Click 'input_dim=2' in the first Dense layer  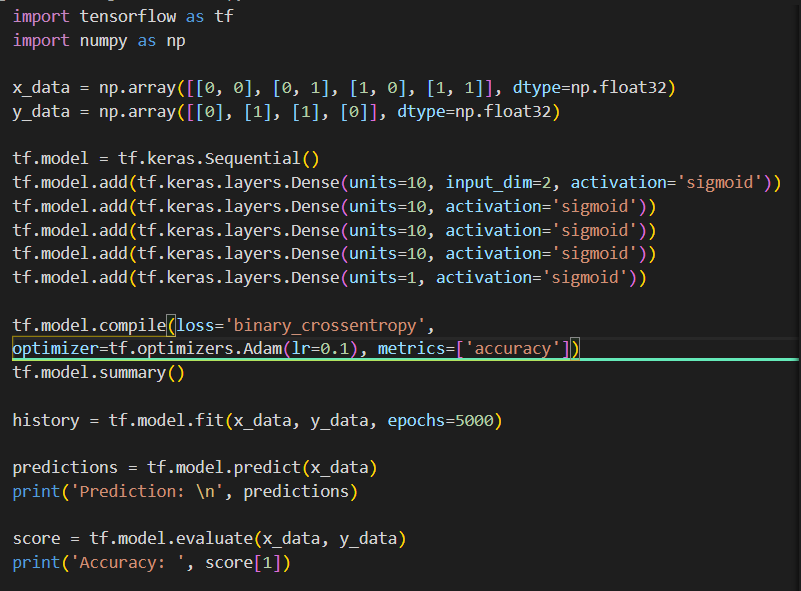coord(500,182)
